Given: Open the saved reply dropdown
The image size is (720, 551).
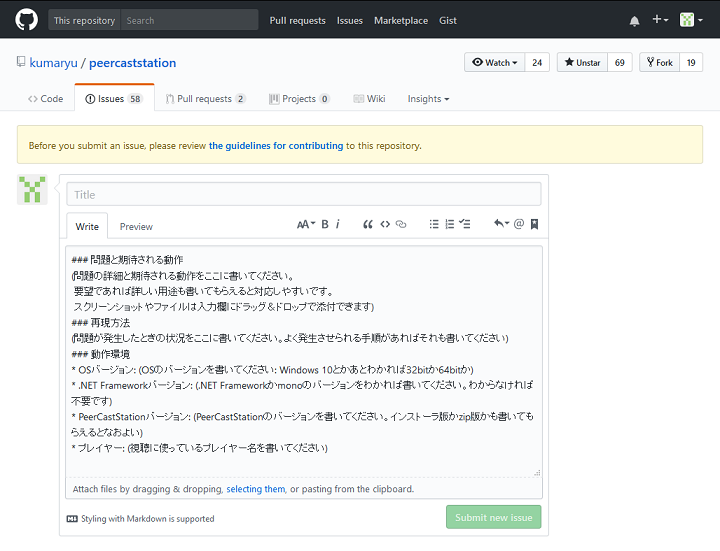Looking at the screenshot, I should 501,224.
